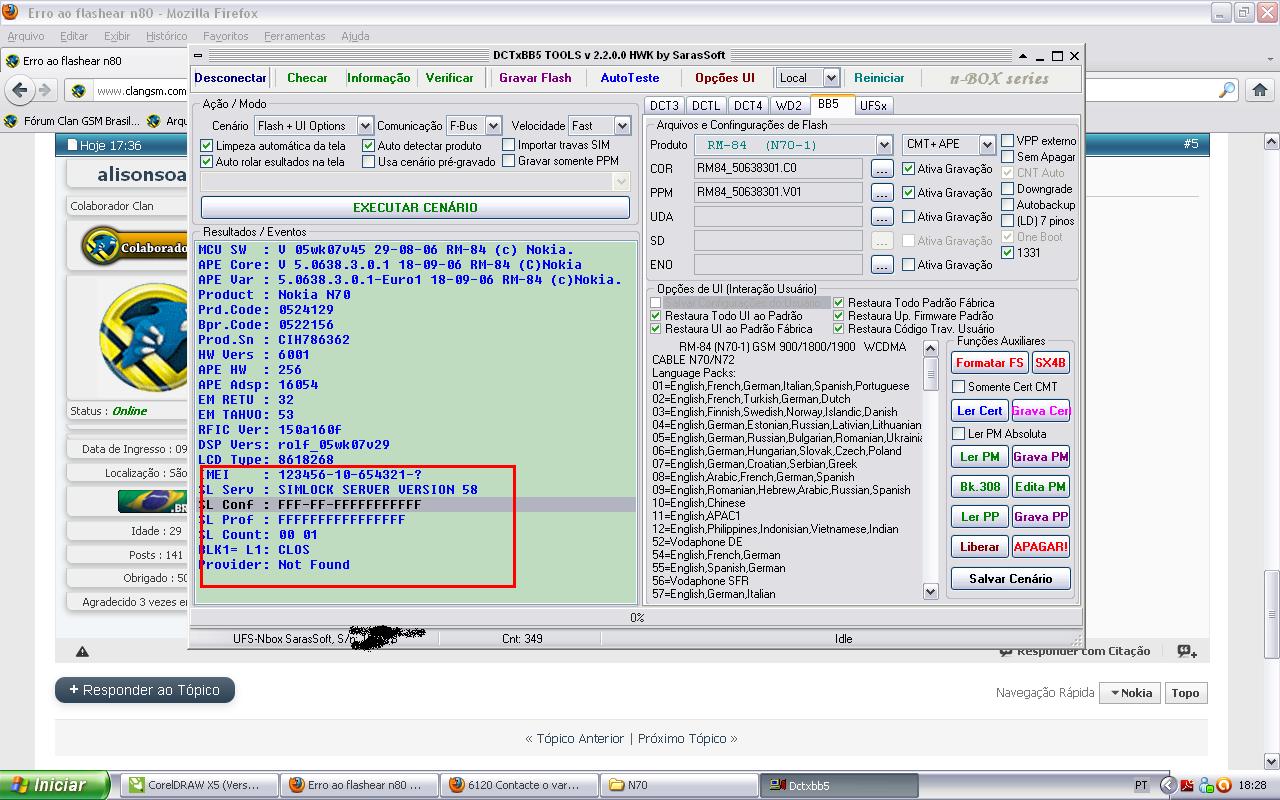The height and width of the screenshot is (800, 1280).
Task: Click Gravar Flash in toolbar
Action: (x=535, y=78)
